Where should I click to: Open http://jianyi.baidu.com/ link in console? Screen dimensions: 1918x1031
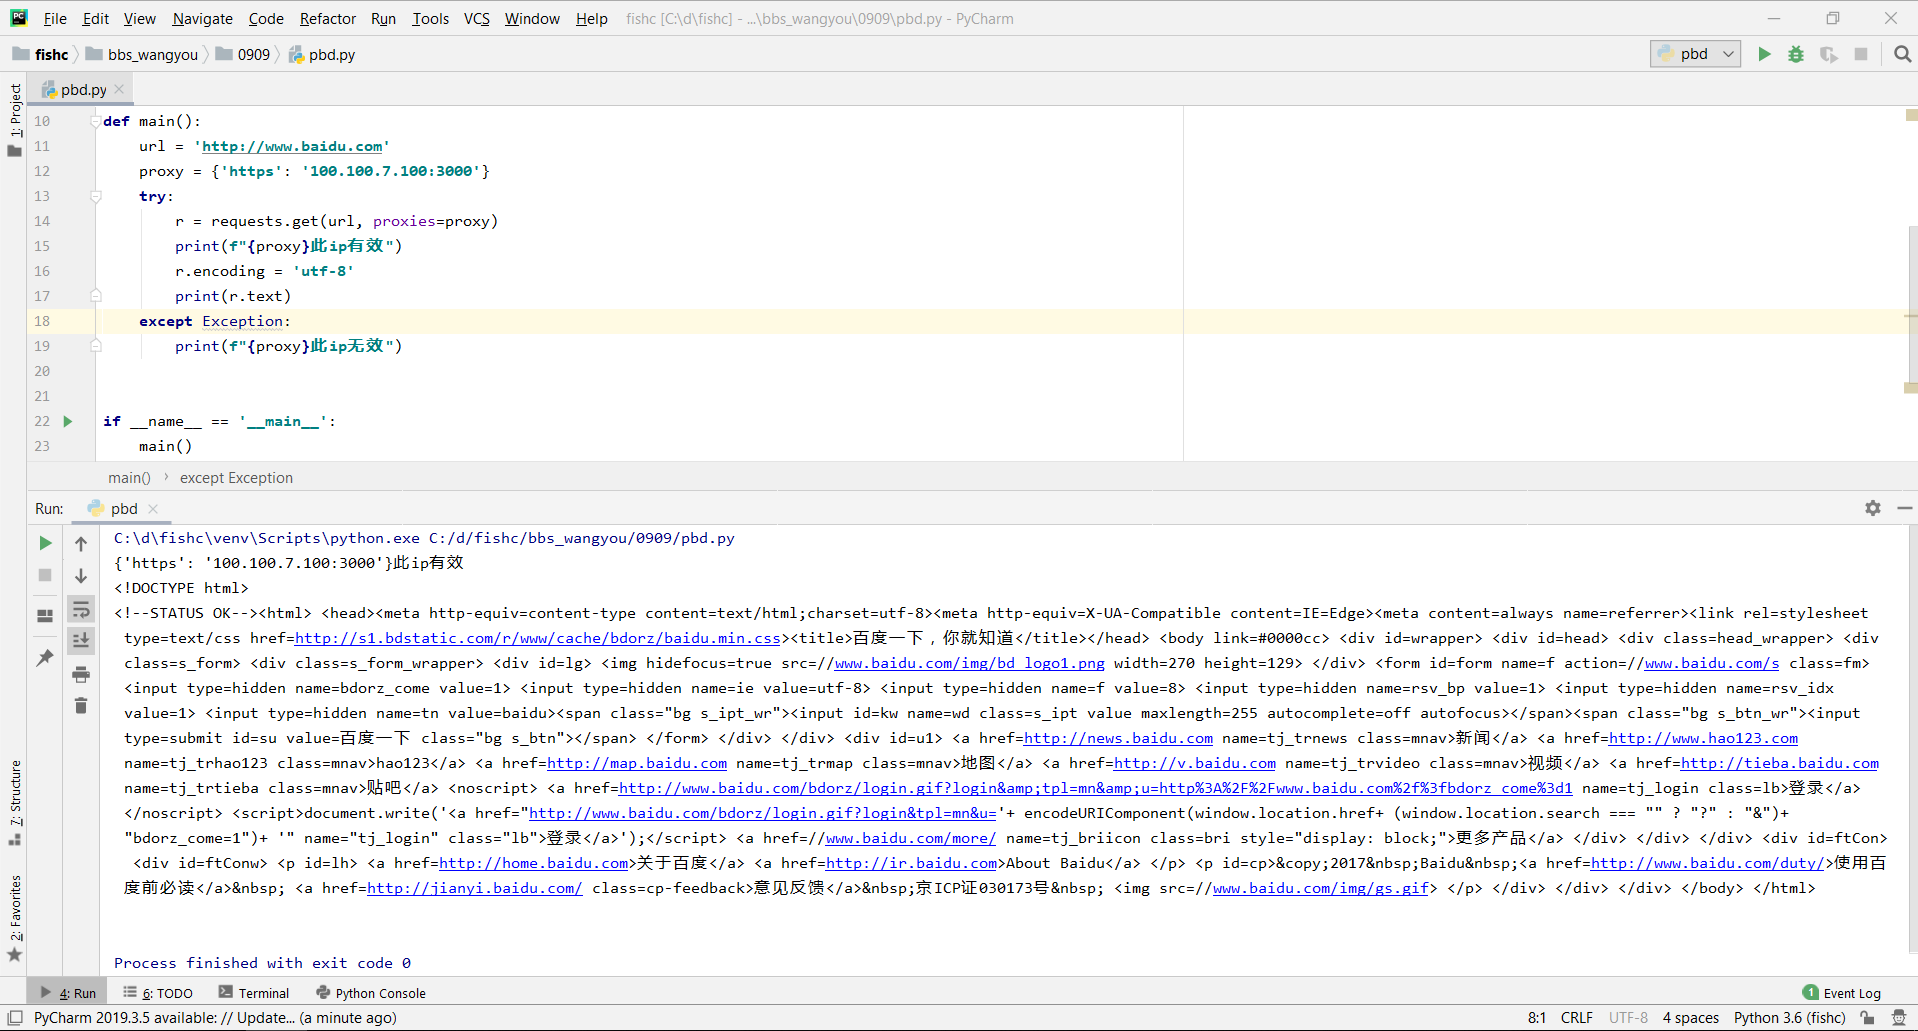[474, 888]
